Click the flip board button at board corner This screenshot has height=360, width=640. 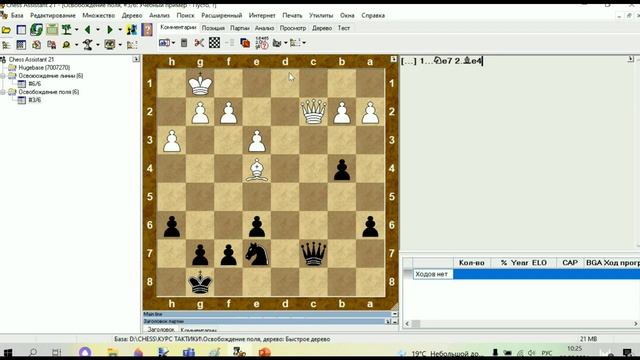click(393, 60)
